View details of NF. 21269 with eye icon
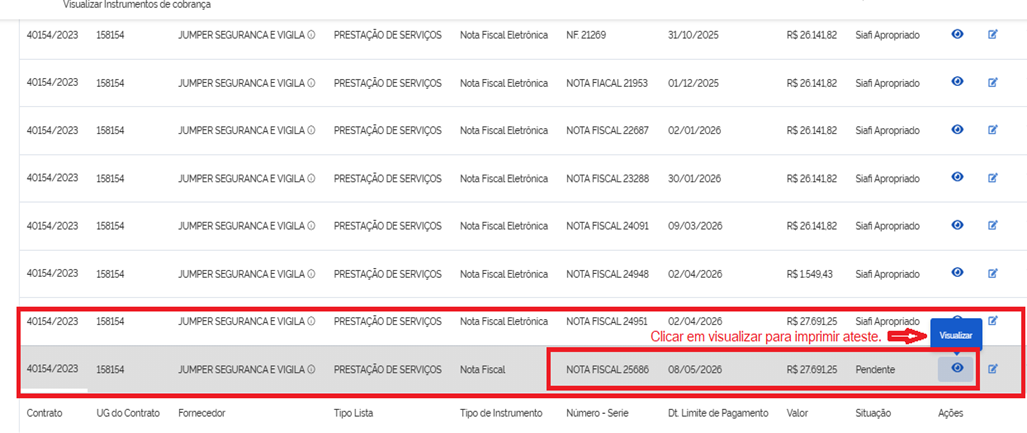This screenshot has height=433, width=1027. click(957, 35)
